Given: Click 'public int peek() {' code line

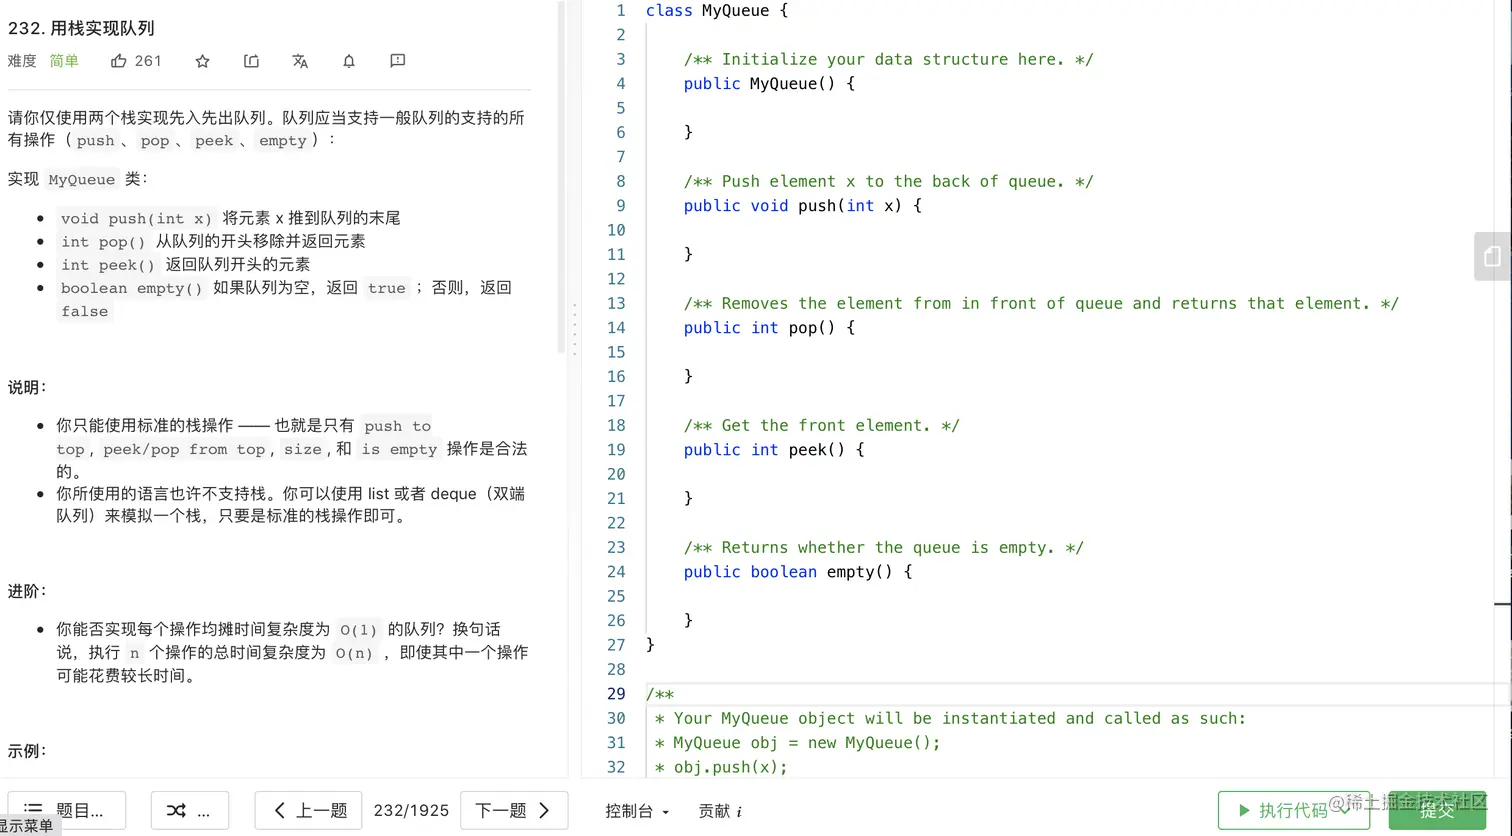Looking at the screenshot, I should [x=774, y=450].
